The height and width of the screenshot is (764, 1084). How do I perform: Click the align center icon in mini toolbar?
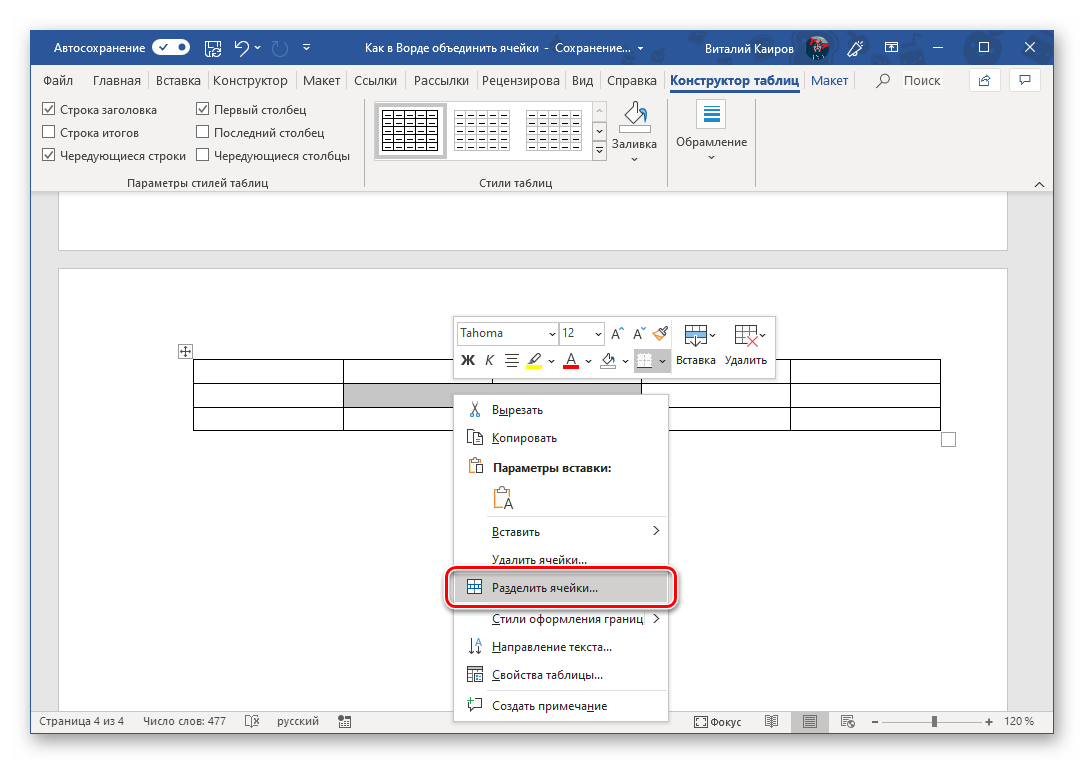click(x=512, y=360)
